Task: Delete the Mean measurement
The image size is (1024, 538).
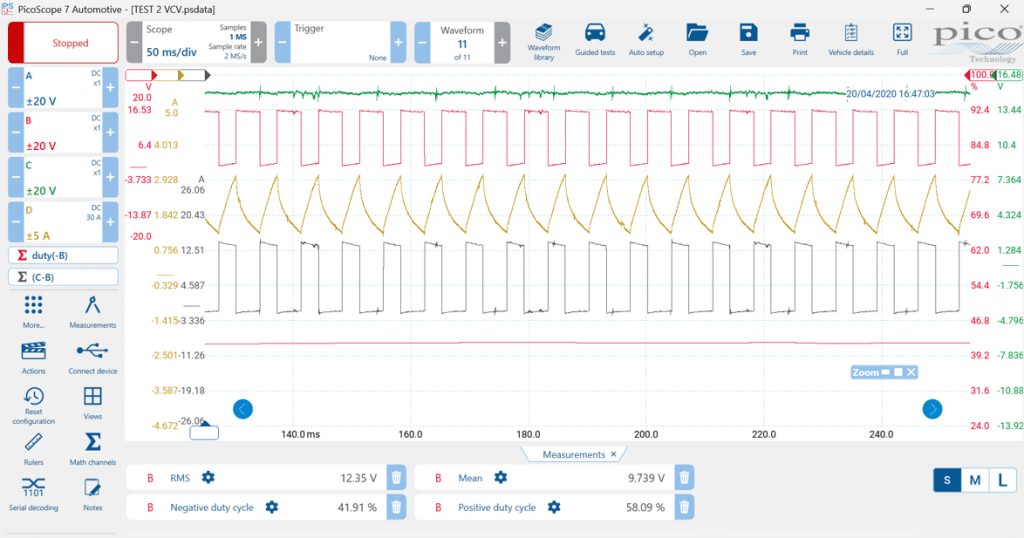Action: [x=684, y=477]
